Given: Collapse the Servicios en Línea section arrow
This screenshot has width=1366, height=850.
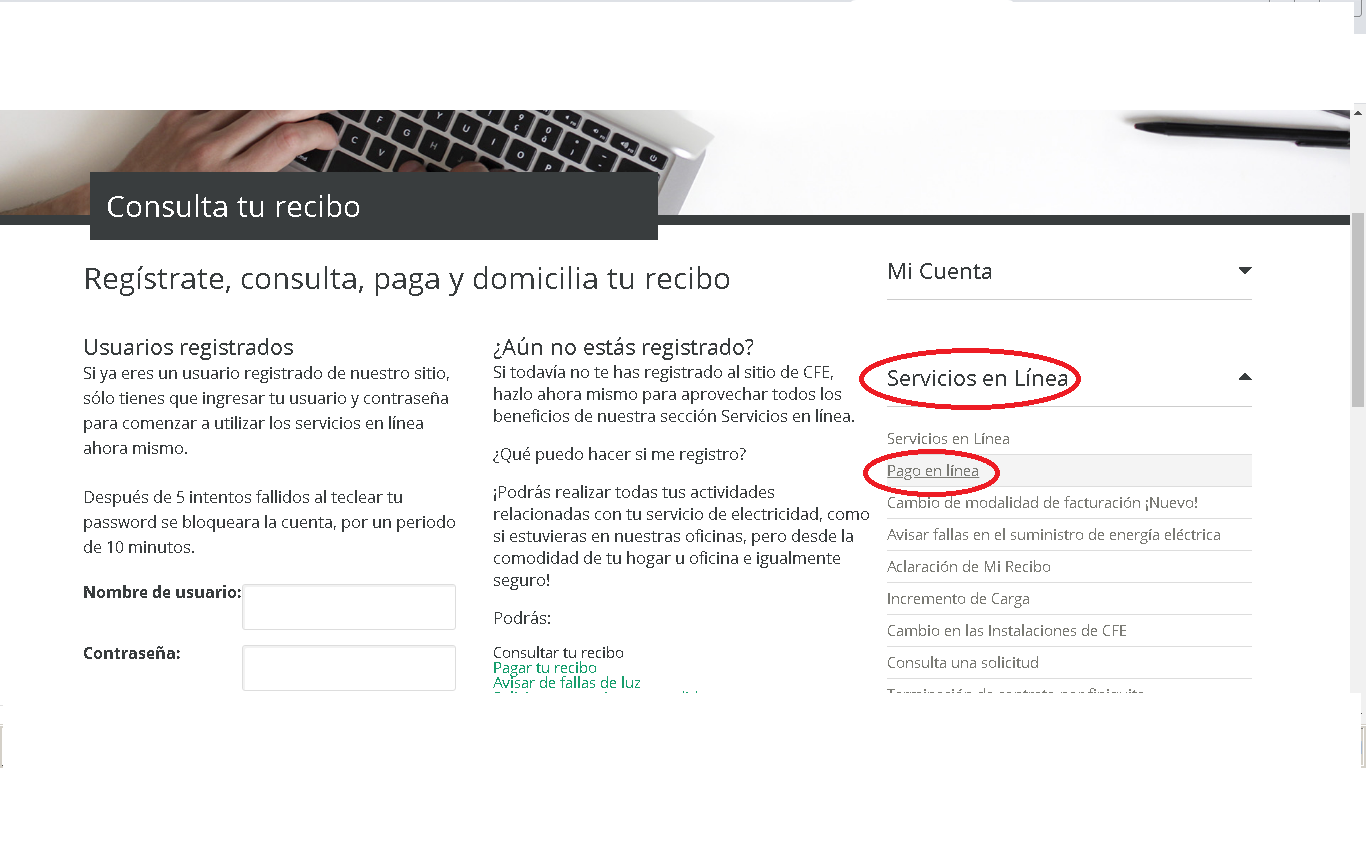Looking at the screenshot, I should pos(1245,377).
